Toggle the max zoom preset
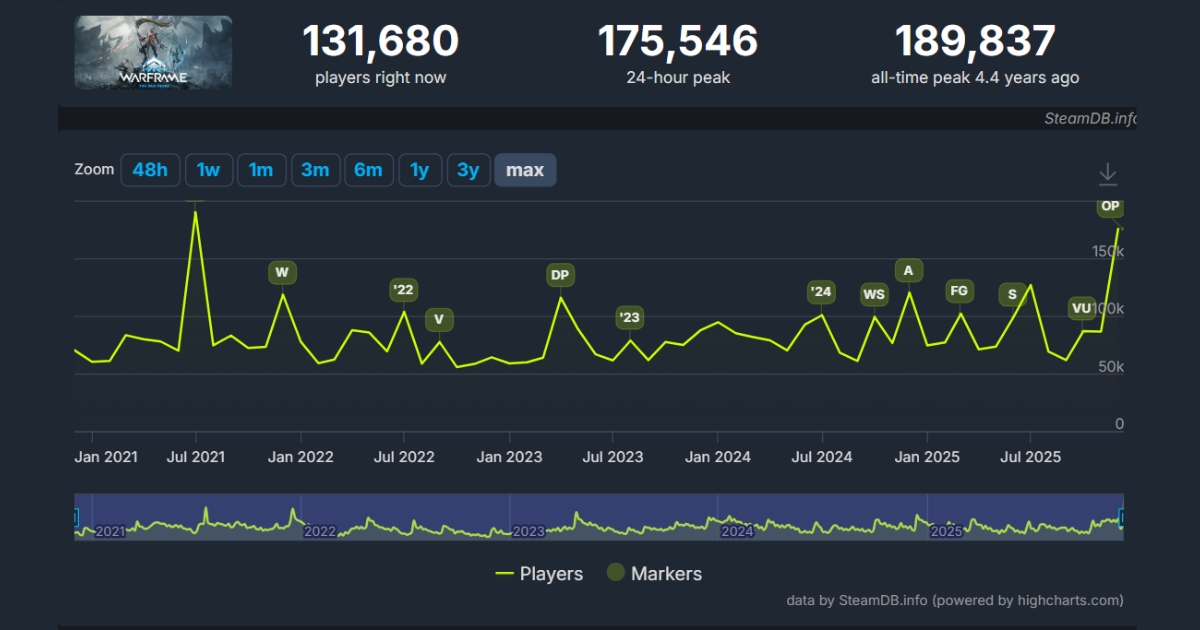Image resolution: width=1200 pixels, height=630 pixels. tap(526, 170)
